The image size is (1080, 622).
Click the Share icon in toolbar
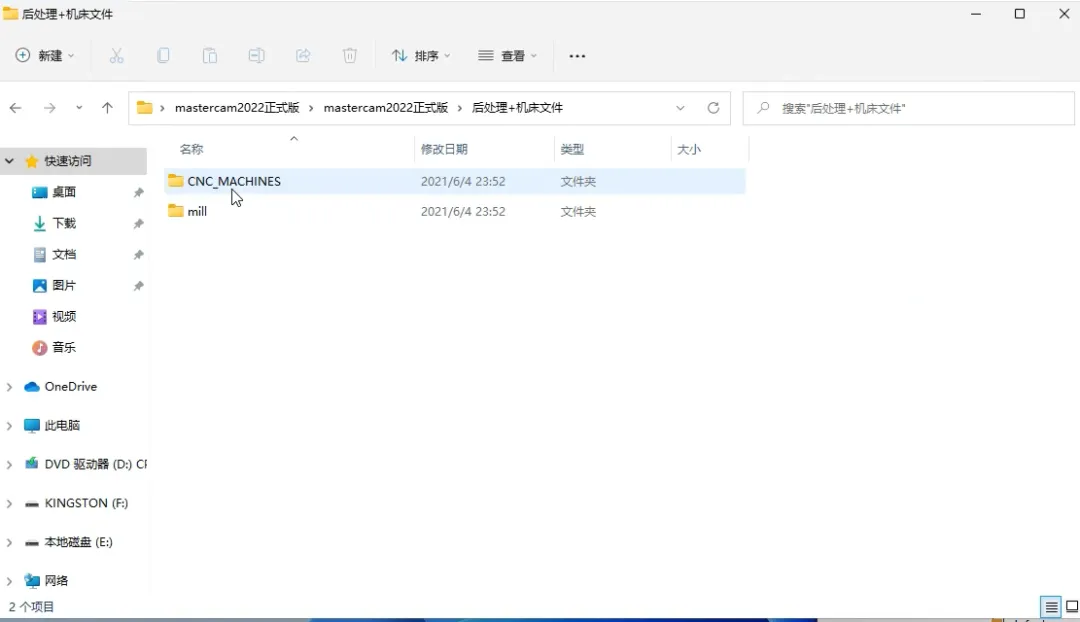pyautogui.click(x=303, y=56)
